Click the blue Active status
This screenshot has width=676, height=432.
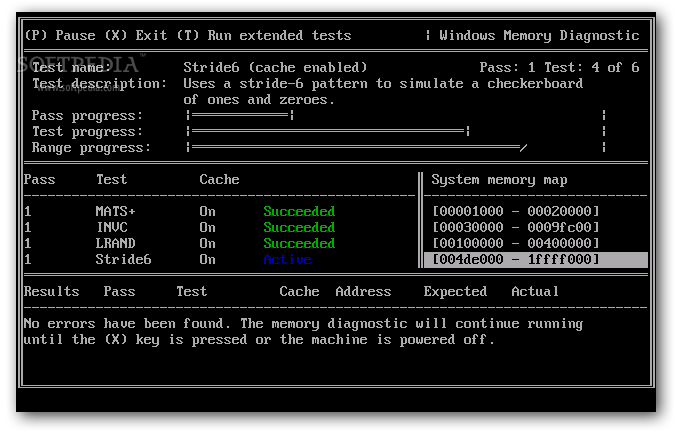287,259
